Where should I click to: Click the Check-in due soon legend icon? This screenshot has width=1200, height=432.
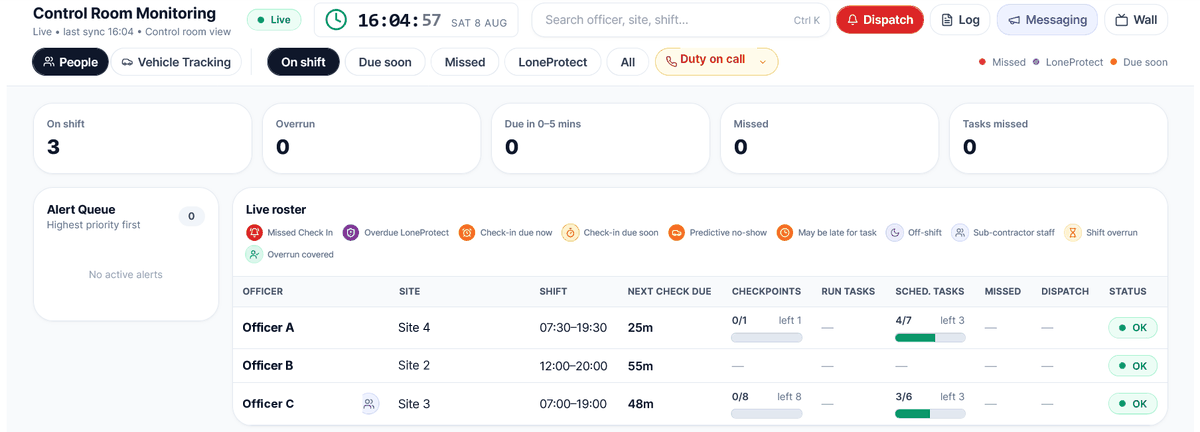tap(570, 232)
